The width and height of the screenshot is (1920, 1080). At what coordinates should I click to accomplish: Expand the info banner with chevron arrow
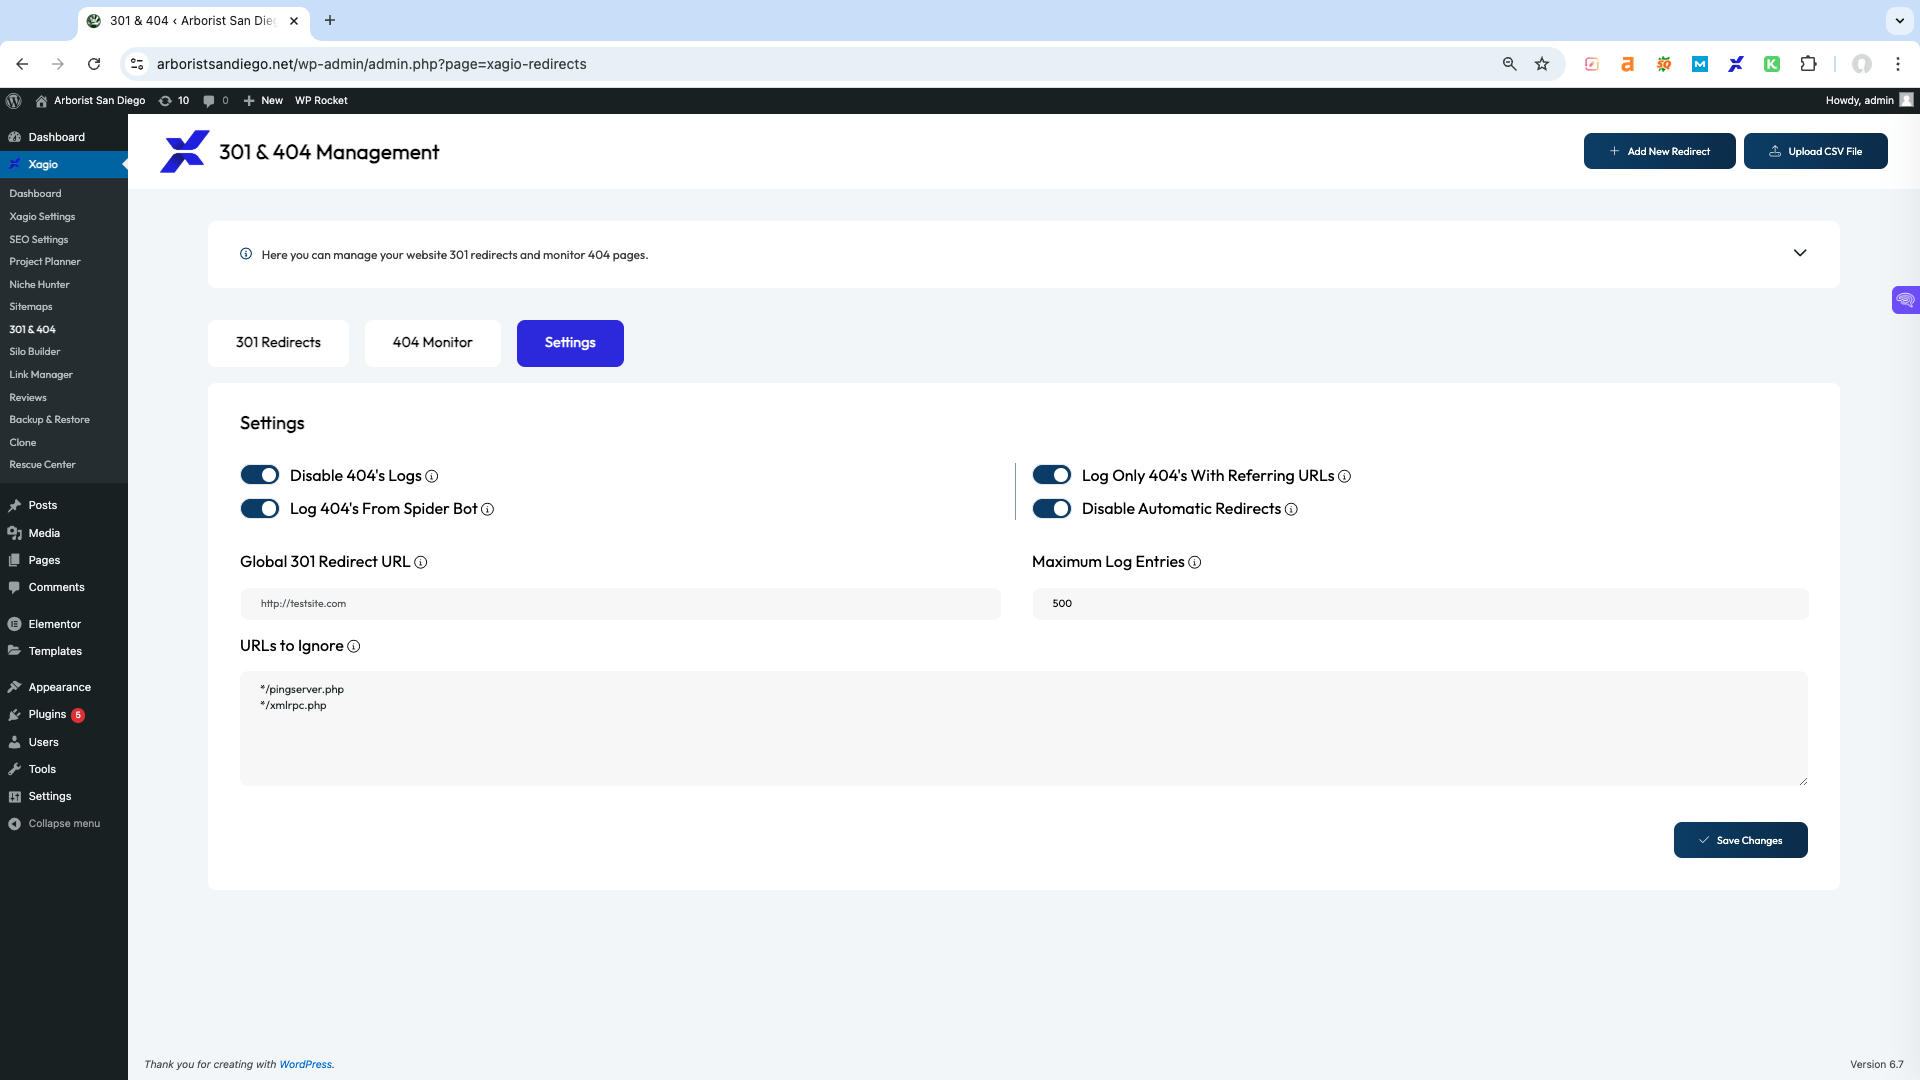pos(1800,253)
